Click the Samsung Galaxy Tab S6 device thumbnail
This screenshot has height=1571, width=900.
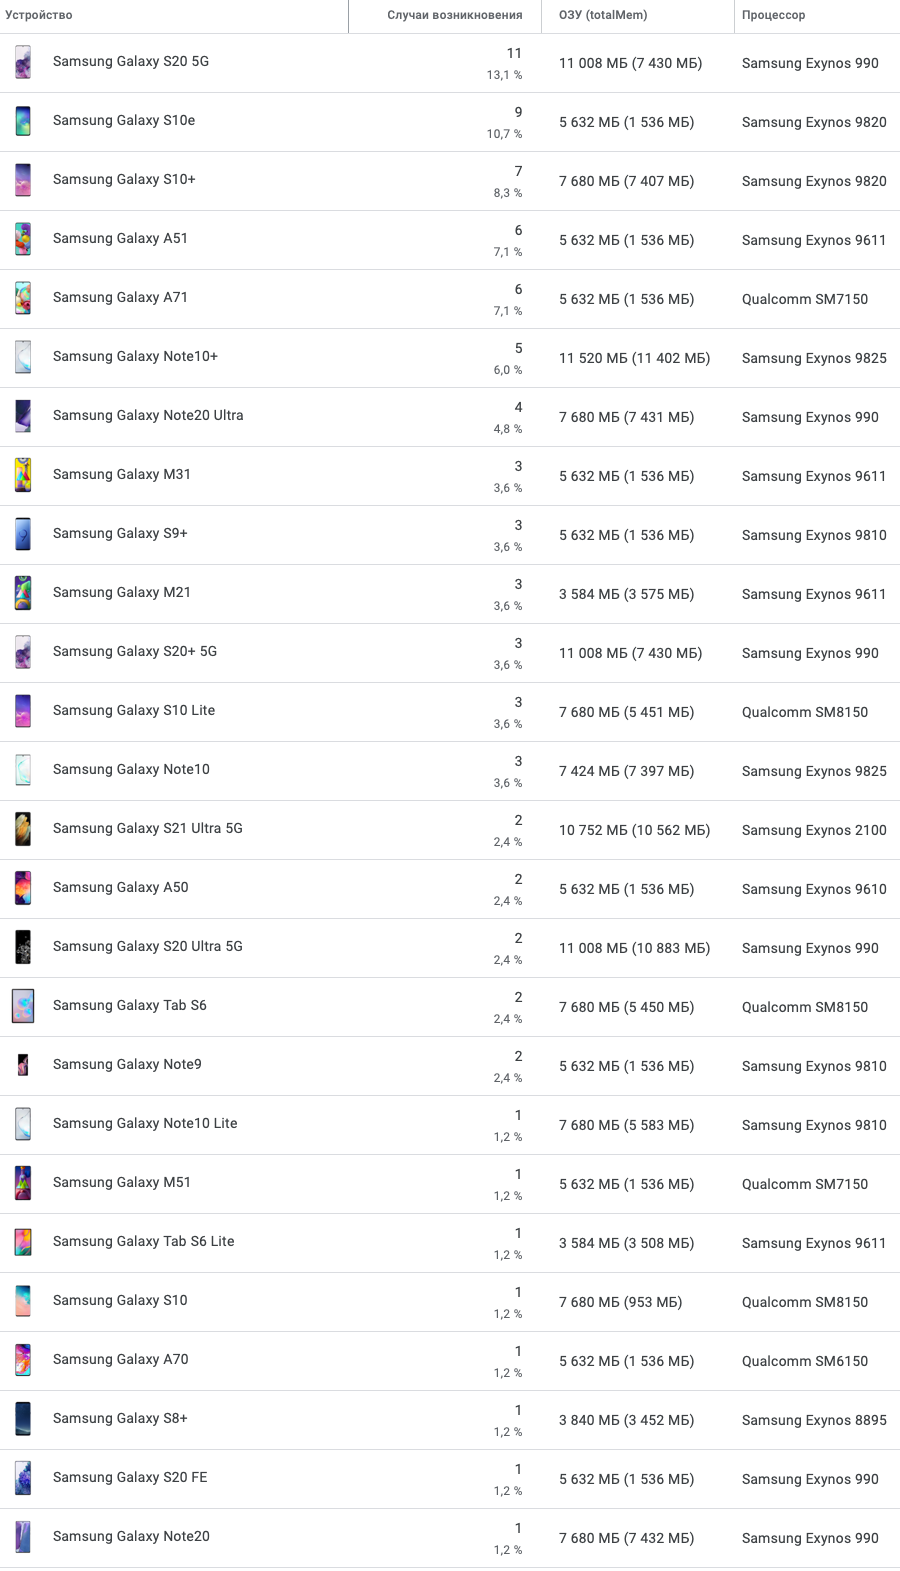pyautogui.click(x=23, y=1006)
